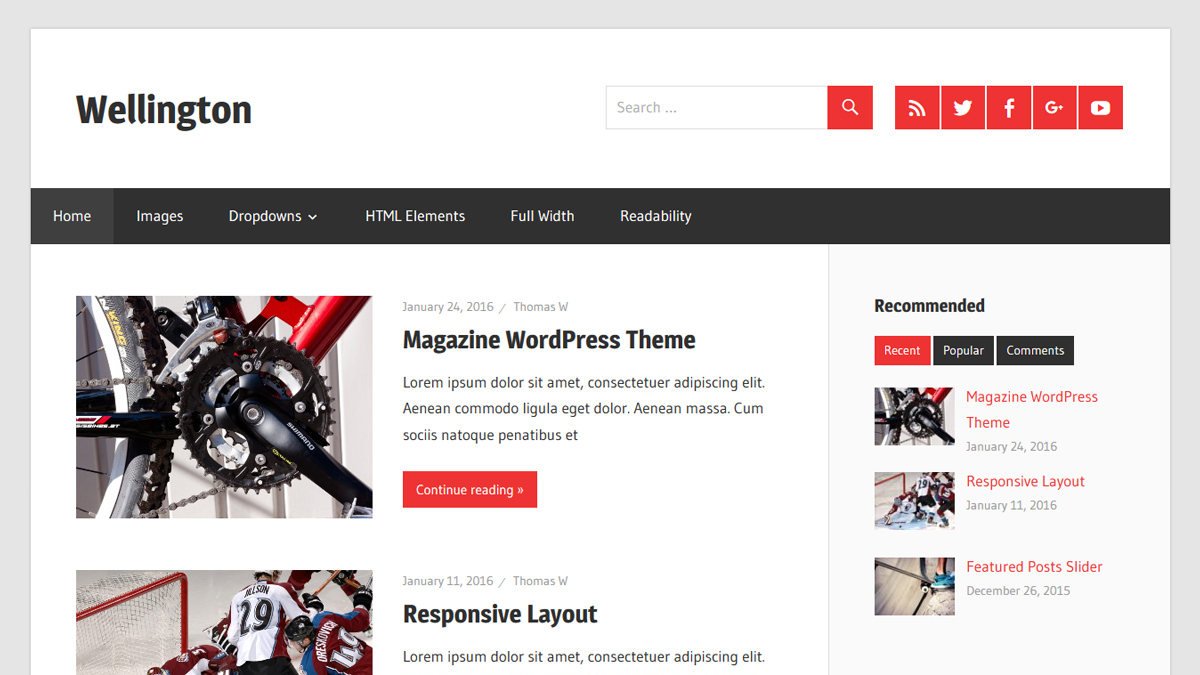Screen dimensions: 1200x675
Task: Open author Thomas W on Magazine post
Action: pyautogui.click(x=541, y=307)
